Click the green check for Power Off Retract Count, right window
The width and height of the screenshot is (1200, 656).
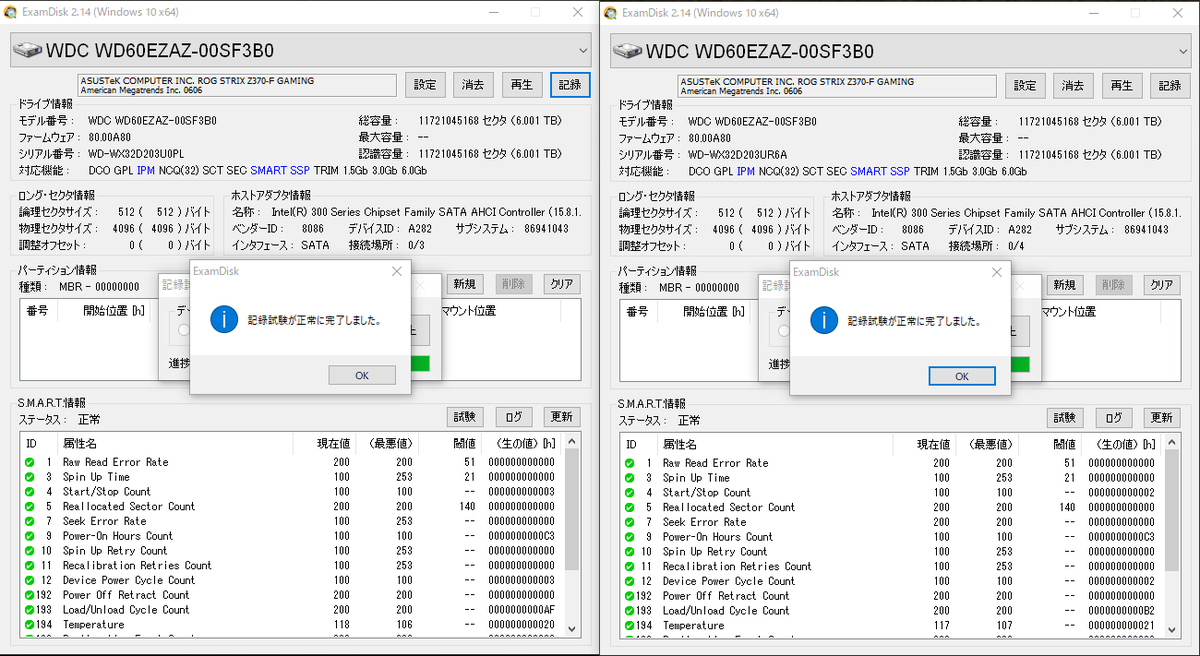(x=630, y=596)
